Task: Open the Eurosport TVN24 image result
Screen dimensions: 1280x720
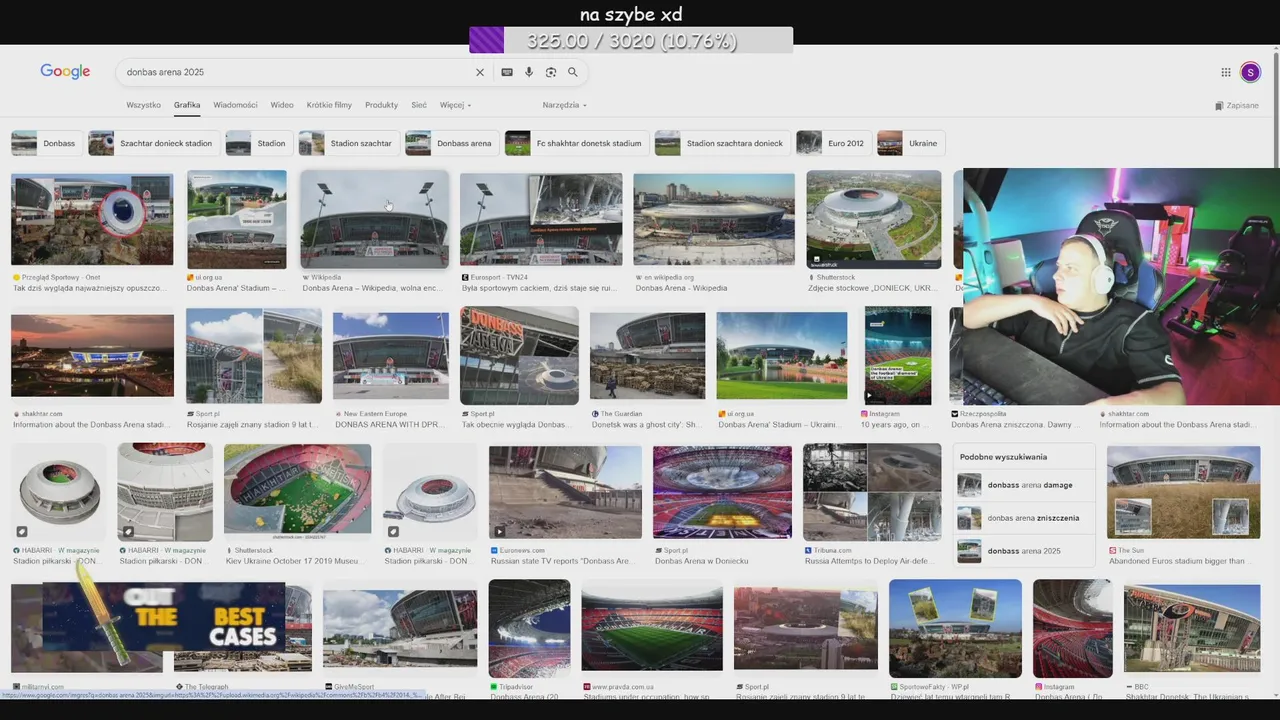Action: point(541,220)
